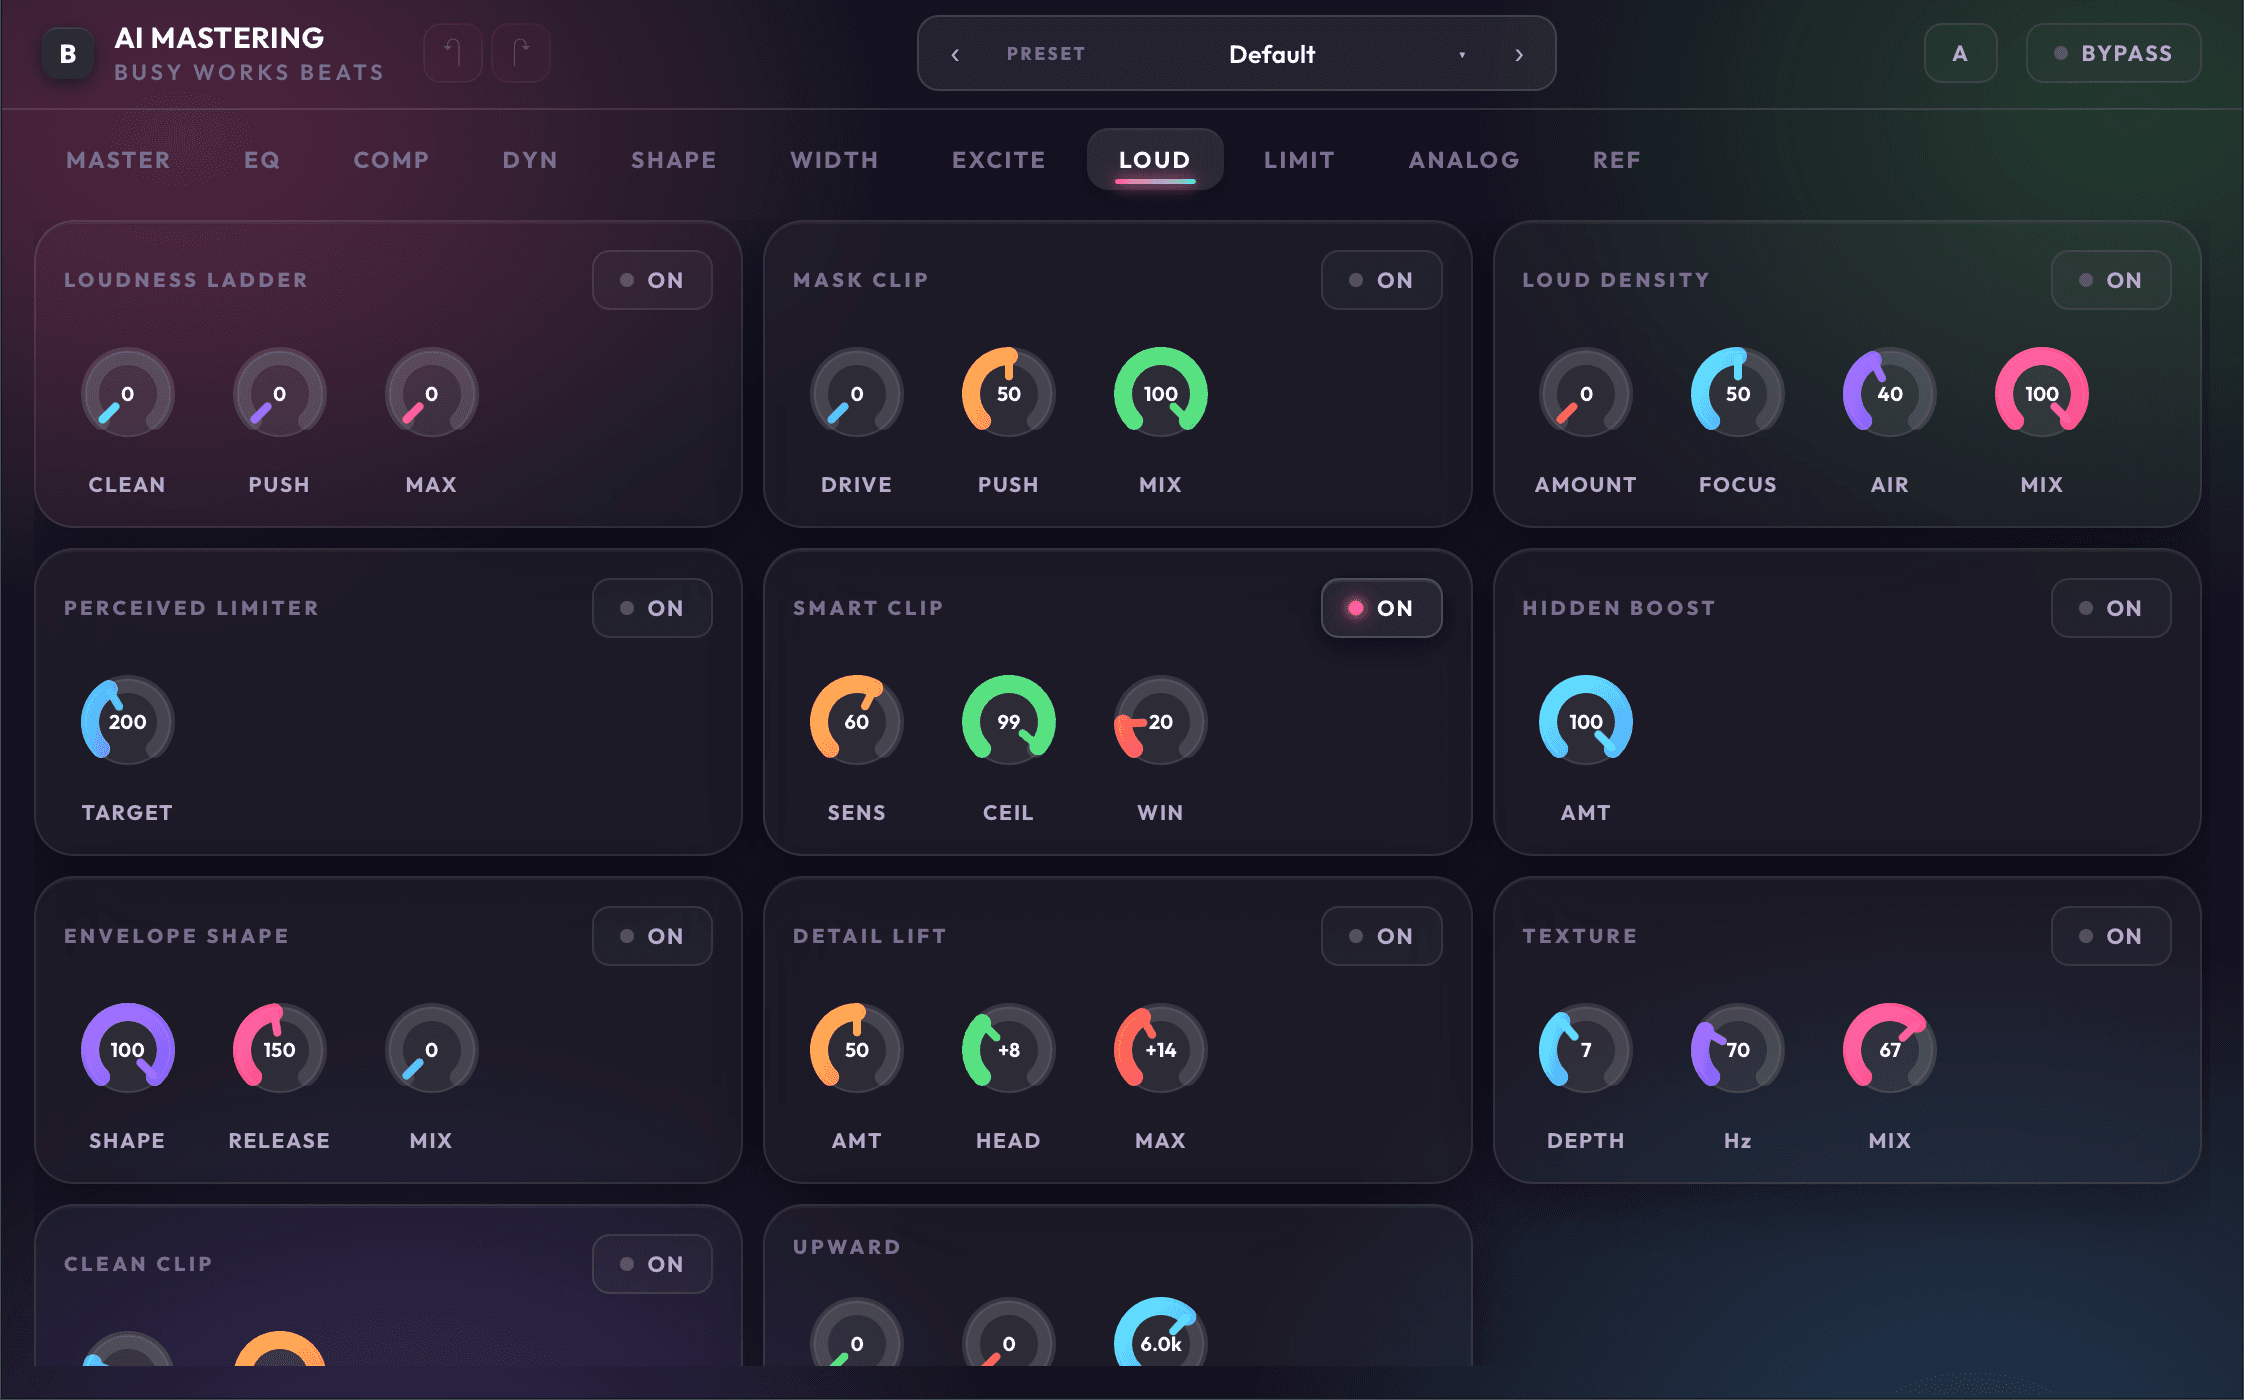Enable Envelope Shape ON toggle
Image resolution: width=2244 pixels, height=1400 pixels.
coord(652,936)
